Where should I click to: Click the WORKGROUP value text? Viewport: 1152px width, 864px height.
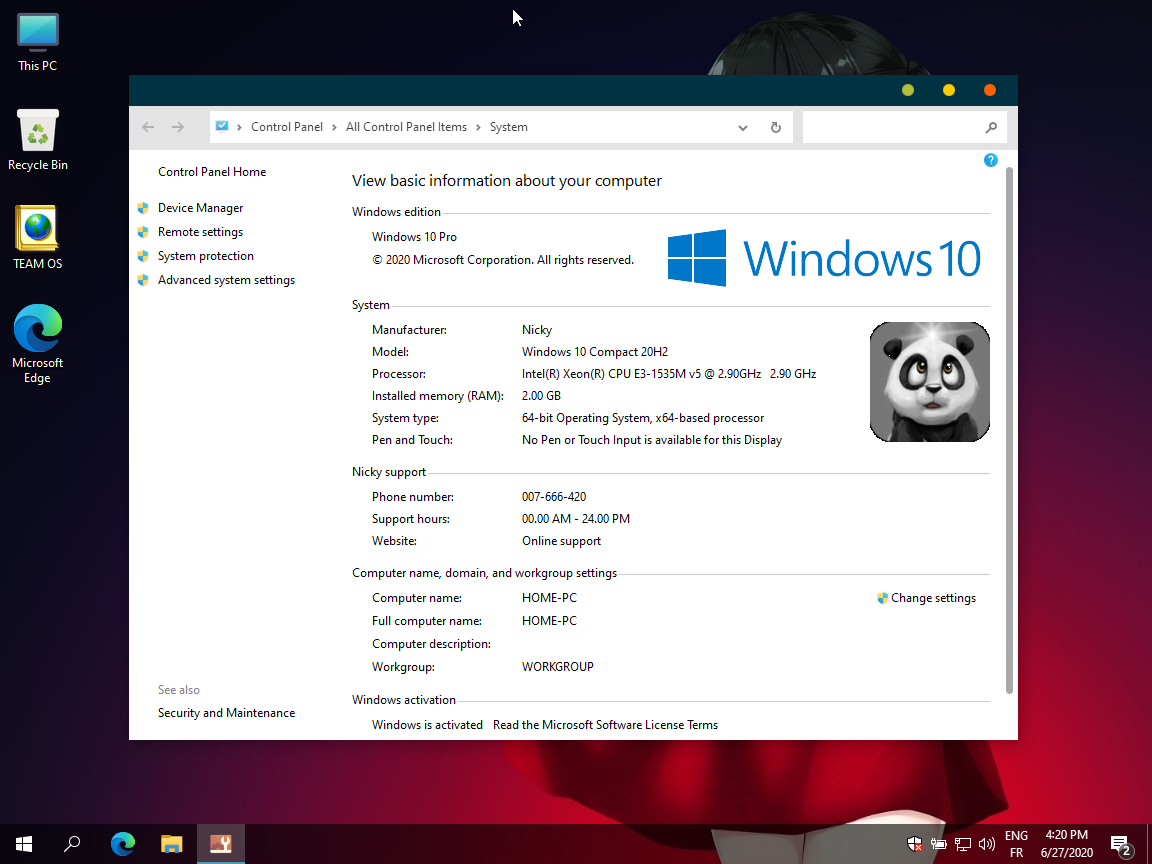pyautogui.click(x=558, y=667)
